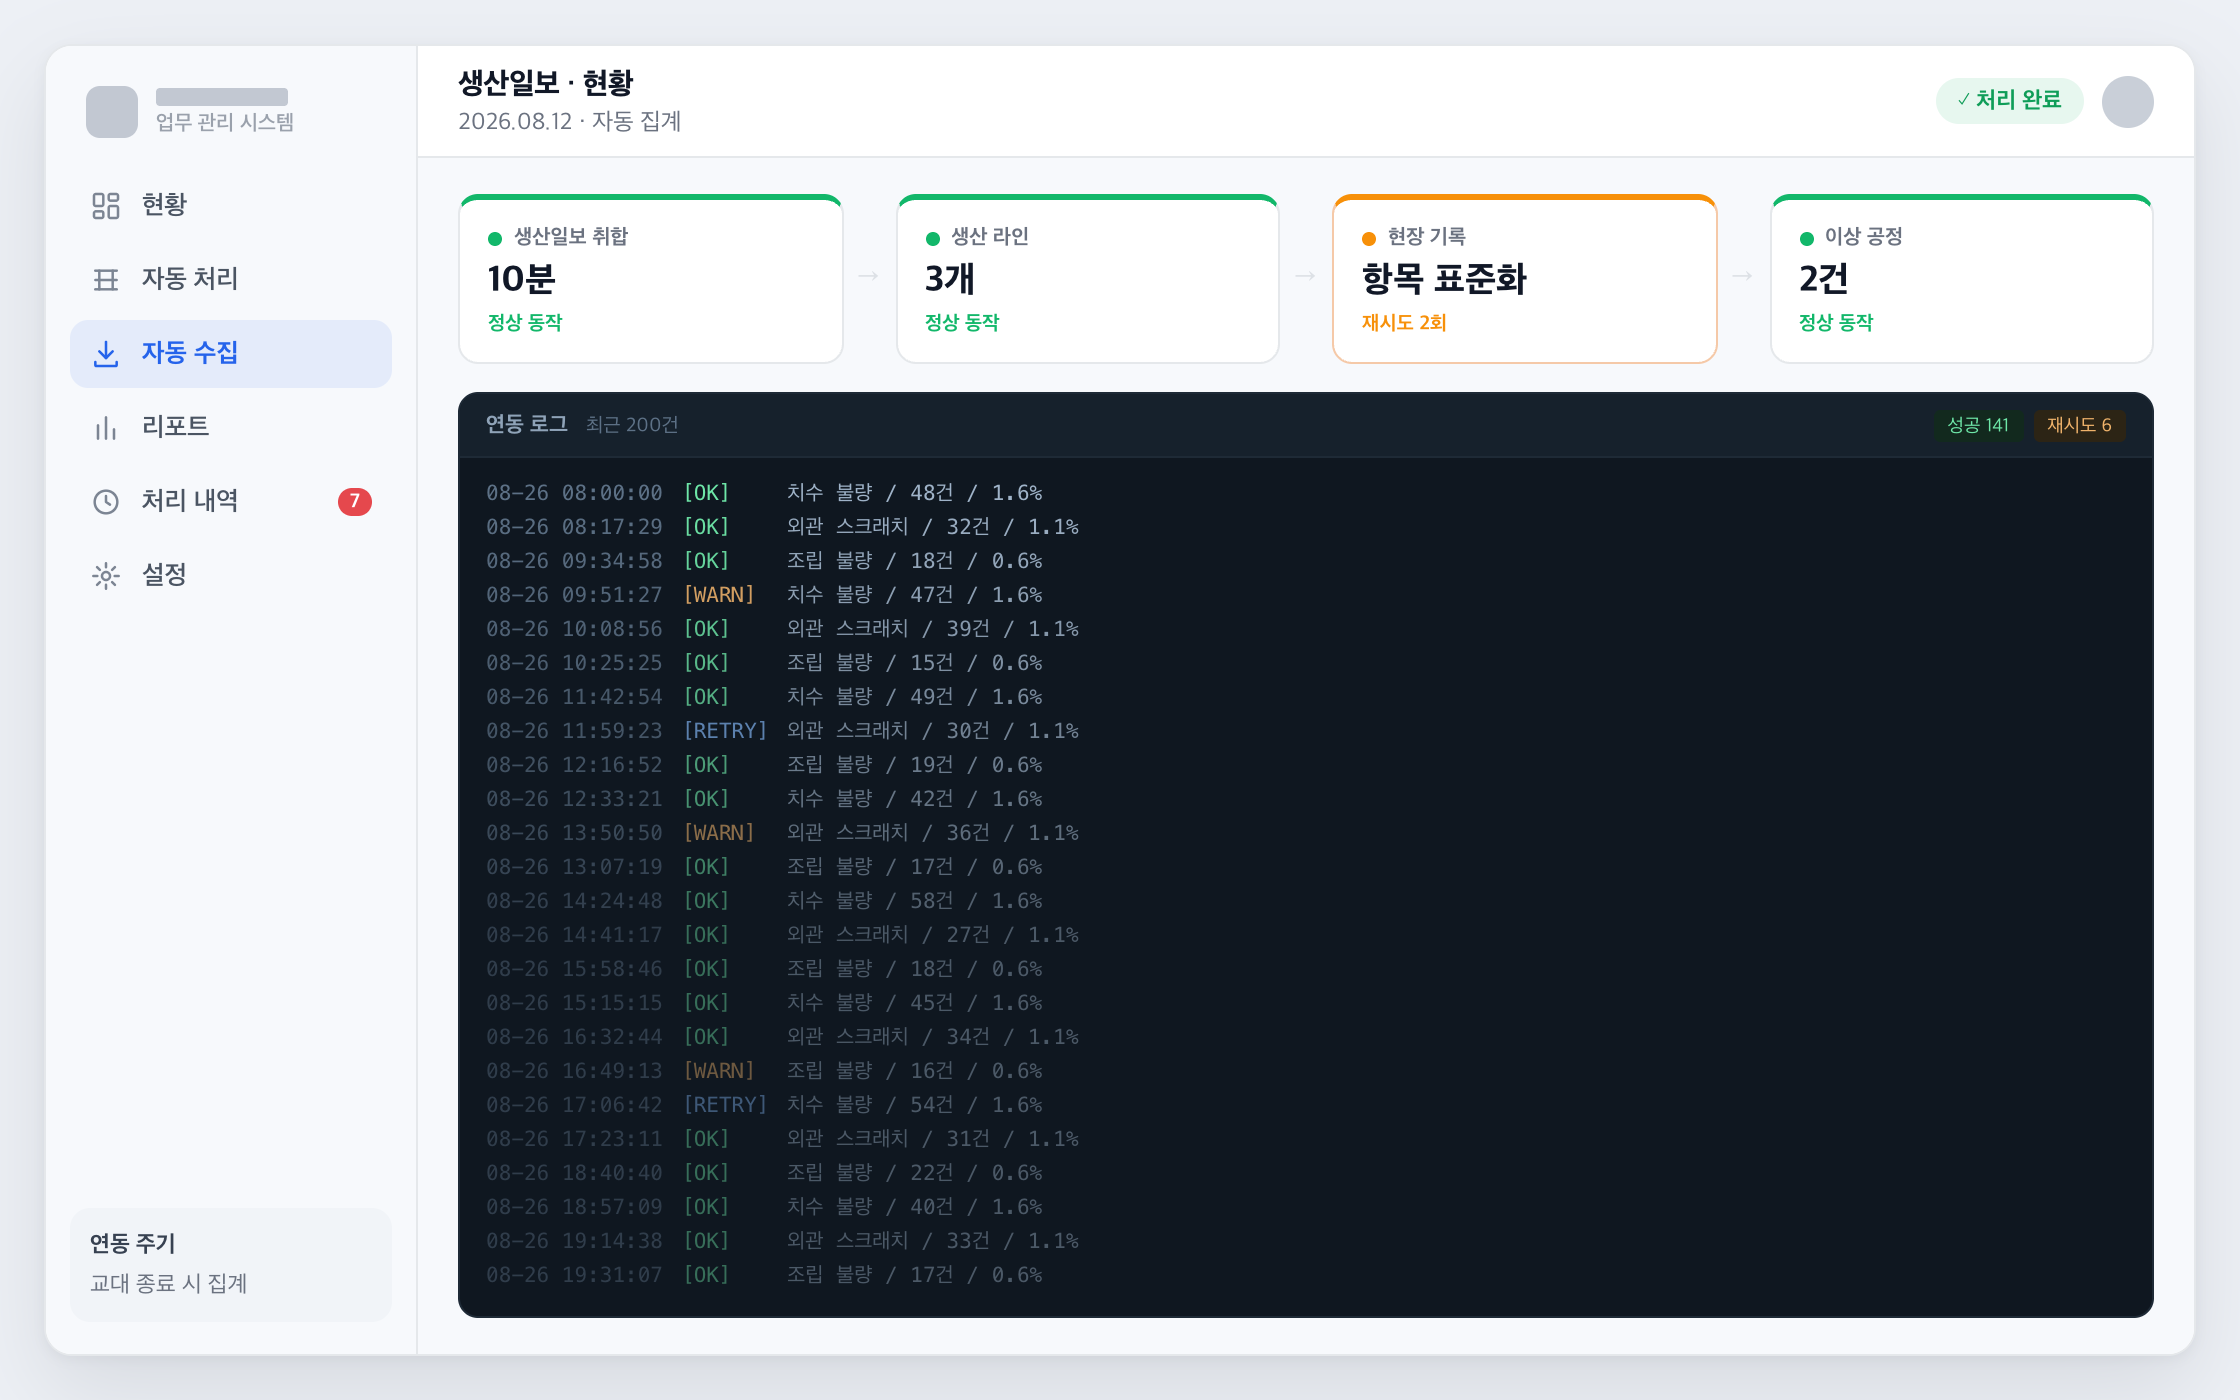
Task: Click the 처리 완료 status pill
Action: coord(2009,100)
